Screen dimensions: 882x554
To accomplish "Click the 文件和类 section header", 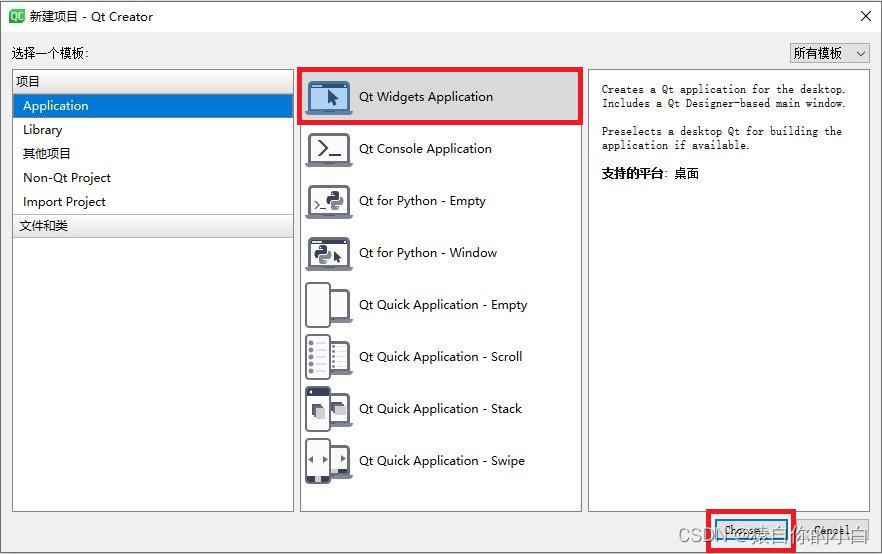I will click(153, 226).
